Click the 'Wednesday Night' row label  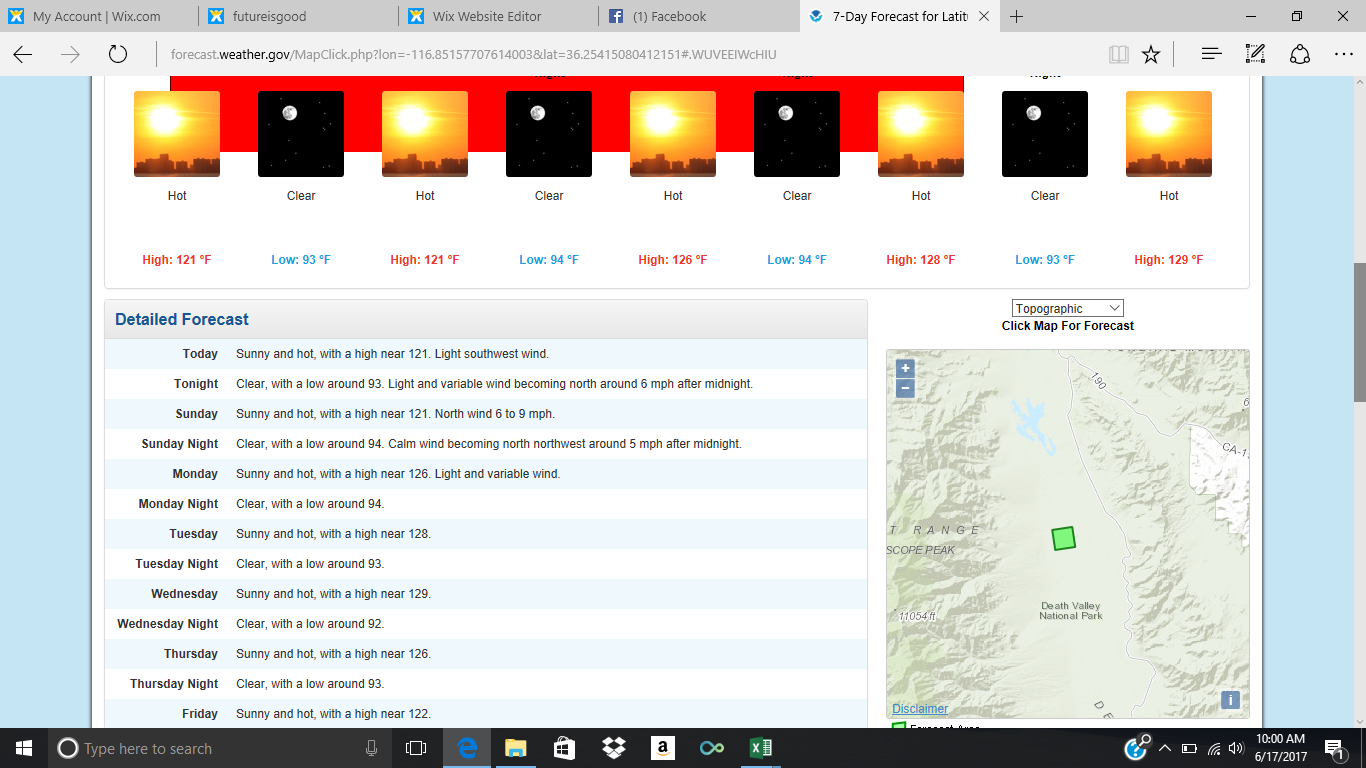tap(168, 624)
